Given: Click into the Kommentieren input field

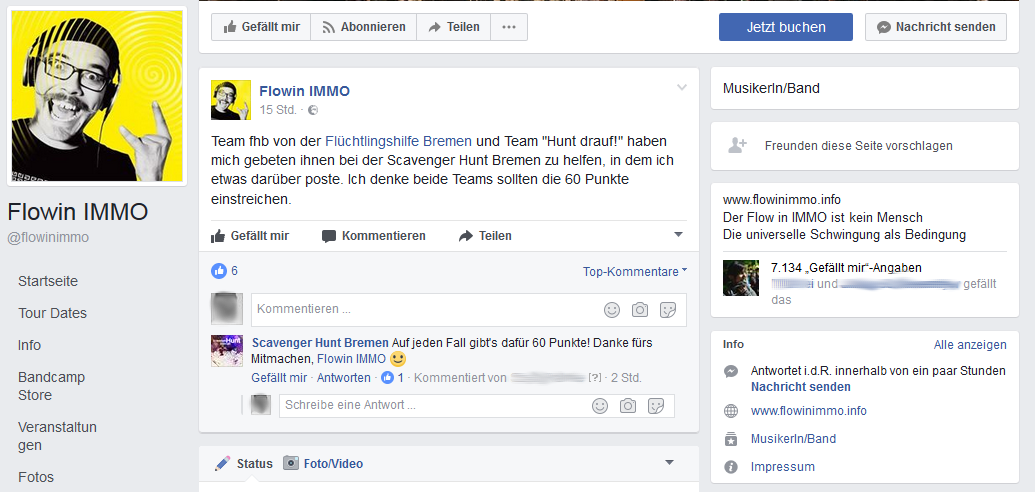Looking at the screenshot, I should 420,310.
